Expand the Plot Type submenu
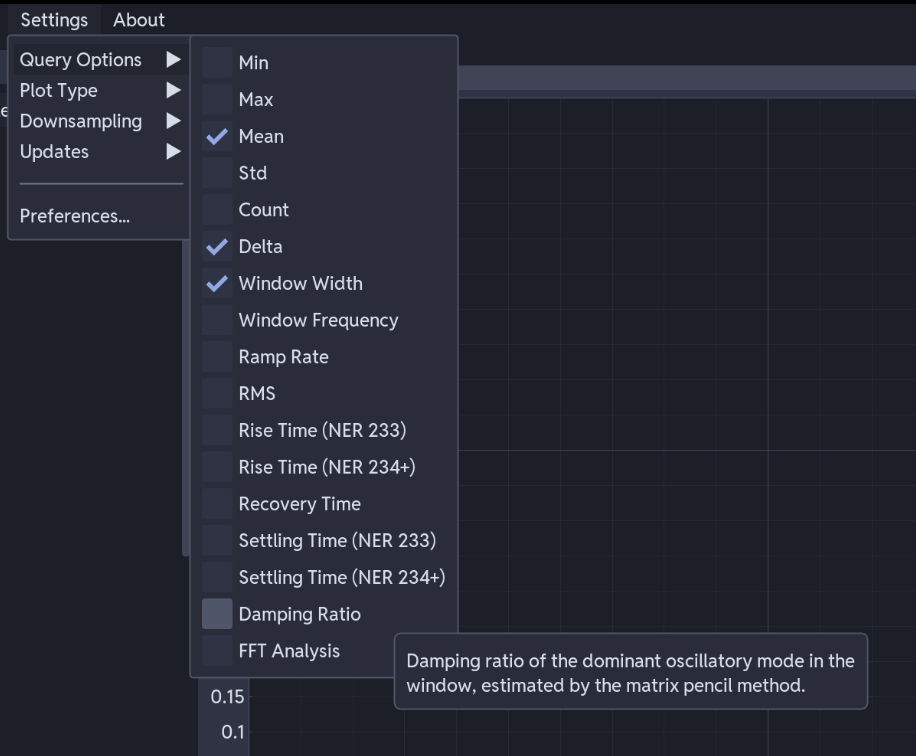This screenshot has width=916, height=756. pyautogui.click(x=100, y=91)
